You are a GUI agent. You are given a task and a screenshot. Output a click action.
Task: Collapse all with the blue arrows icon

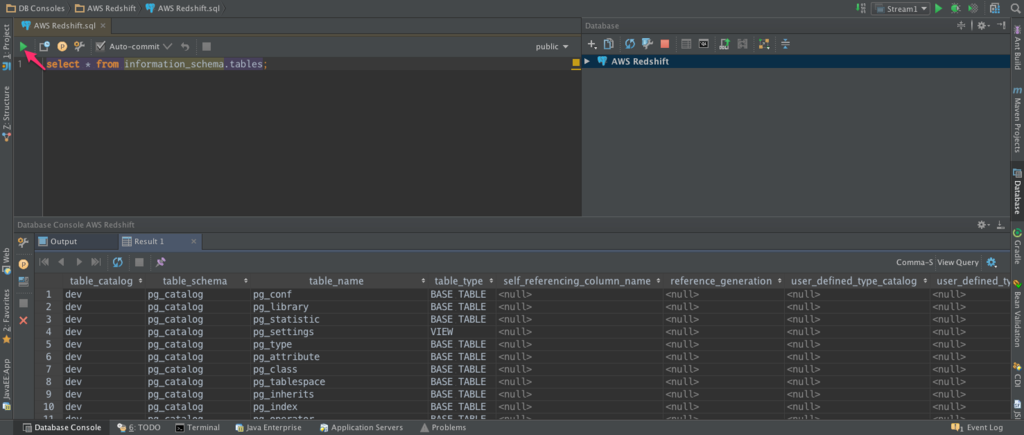pos(785,44)
